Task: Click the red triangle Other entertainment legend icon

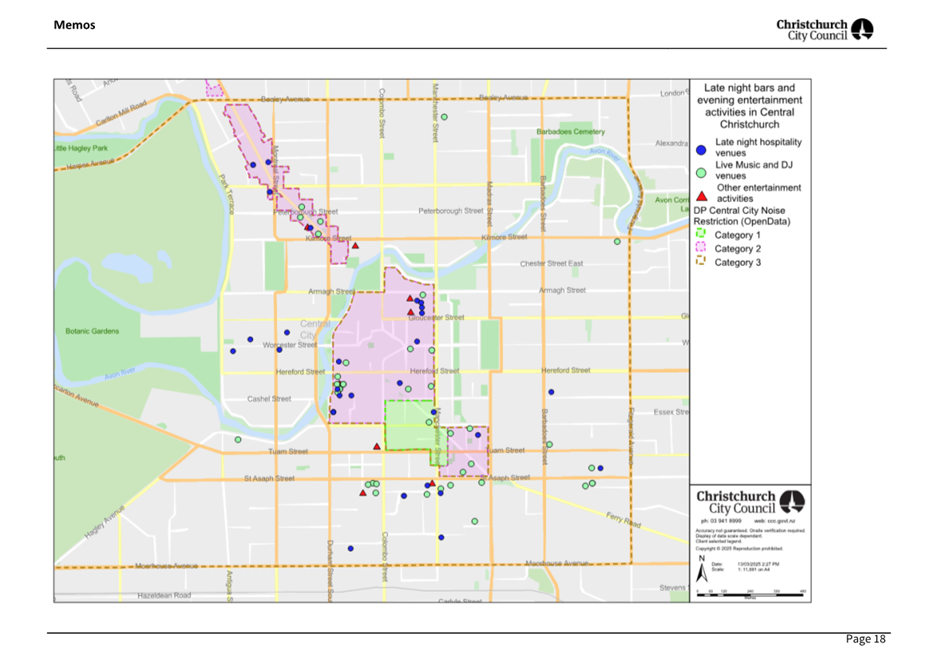Action: [x=701, y=195]
